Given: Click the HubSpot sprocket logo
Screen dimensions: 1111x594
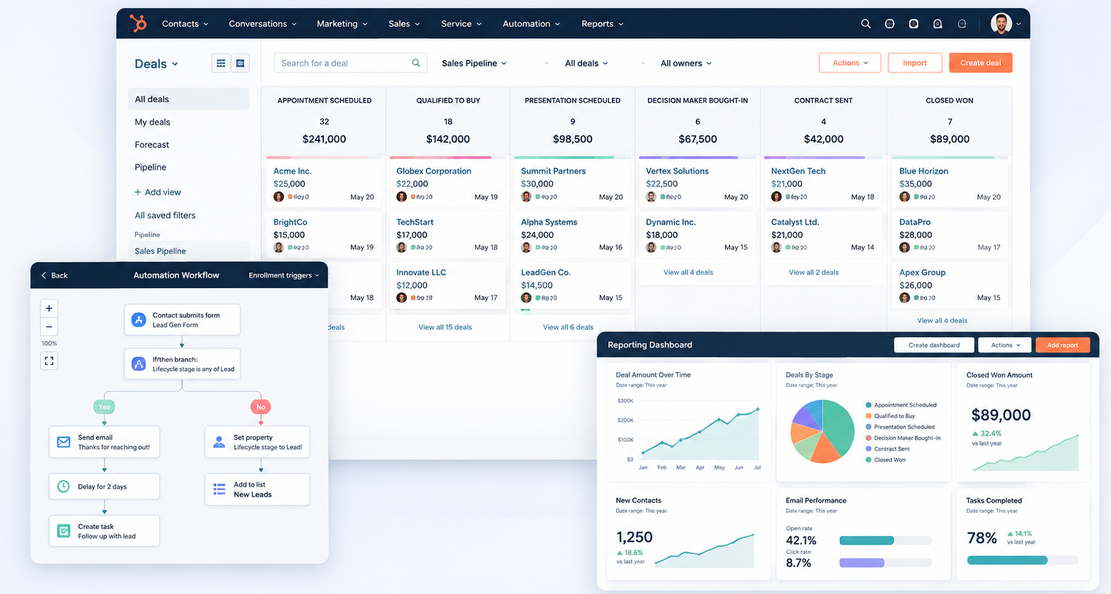Looking at the screenshot, I should click(138, 23).
